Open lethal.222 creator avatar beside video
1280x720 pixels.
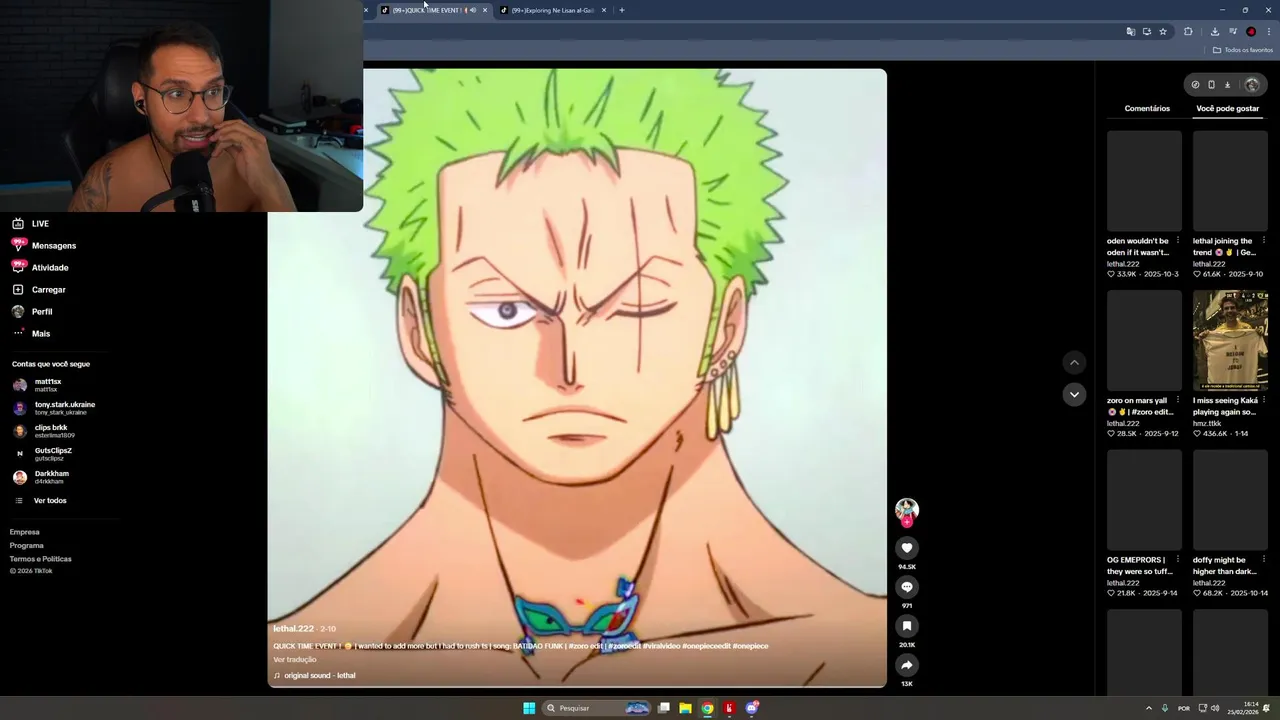coord(907,510)
